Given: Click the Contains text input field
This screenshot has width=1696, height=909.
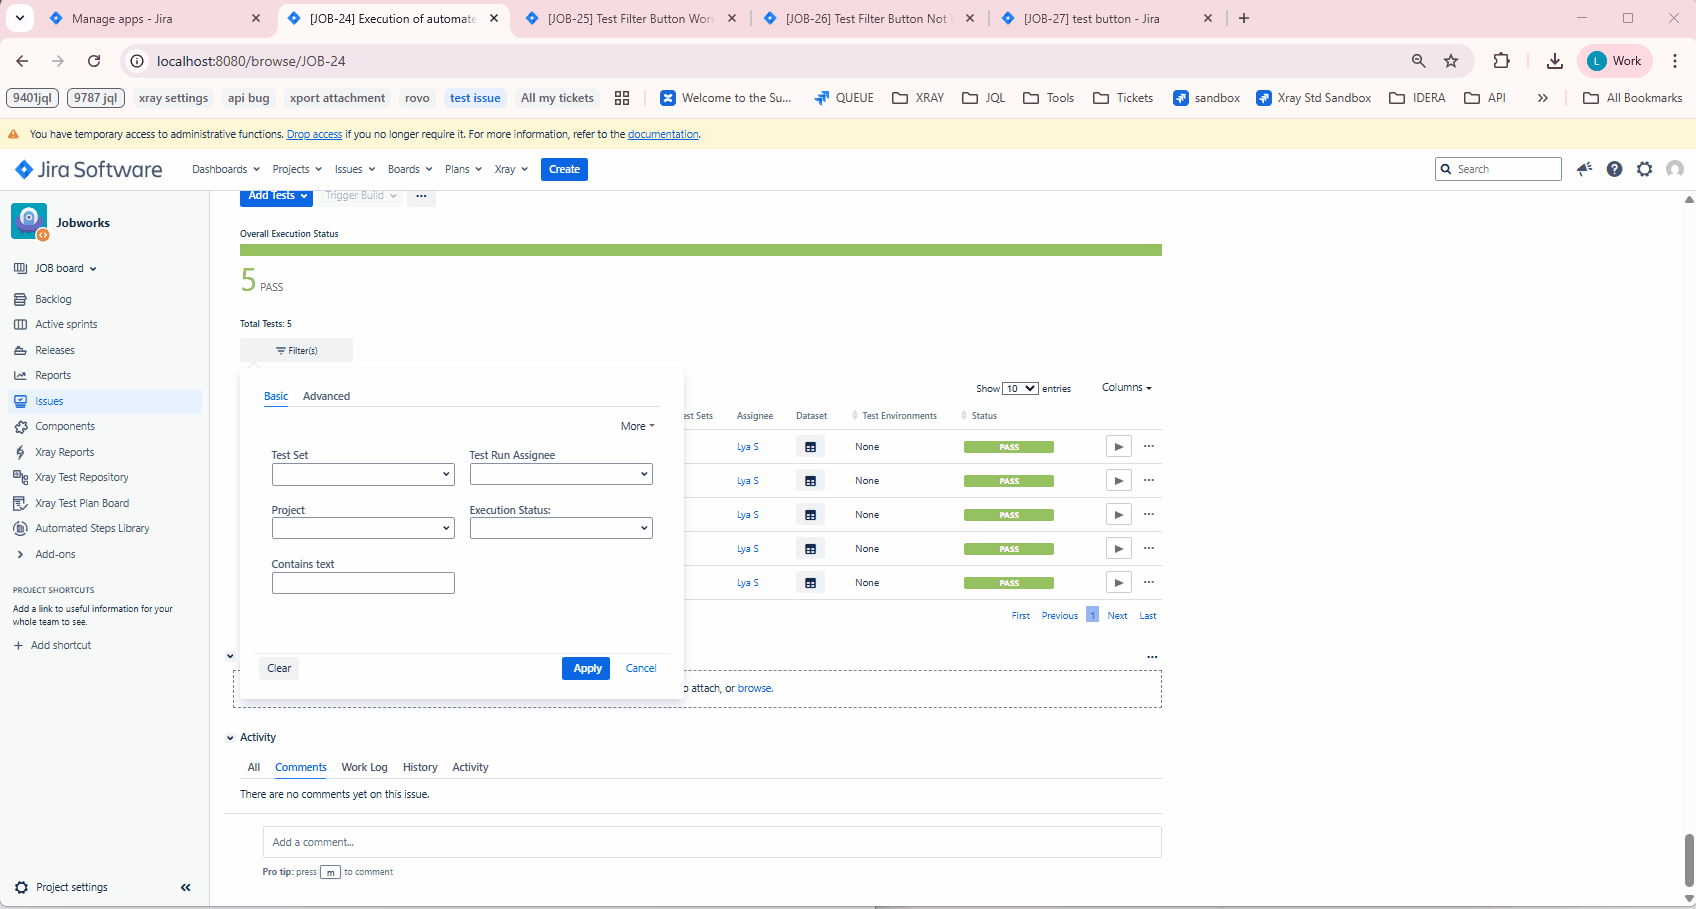Looking at the screenshot, I should 362,583.
